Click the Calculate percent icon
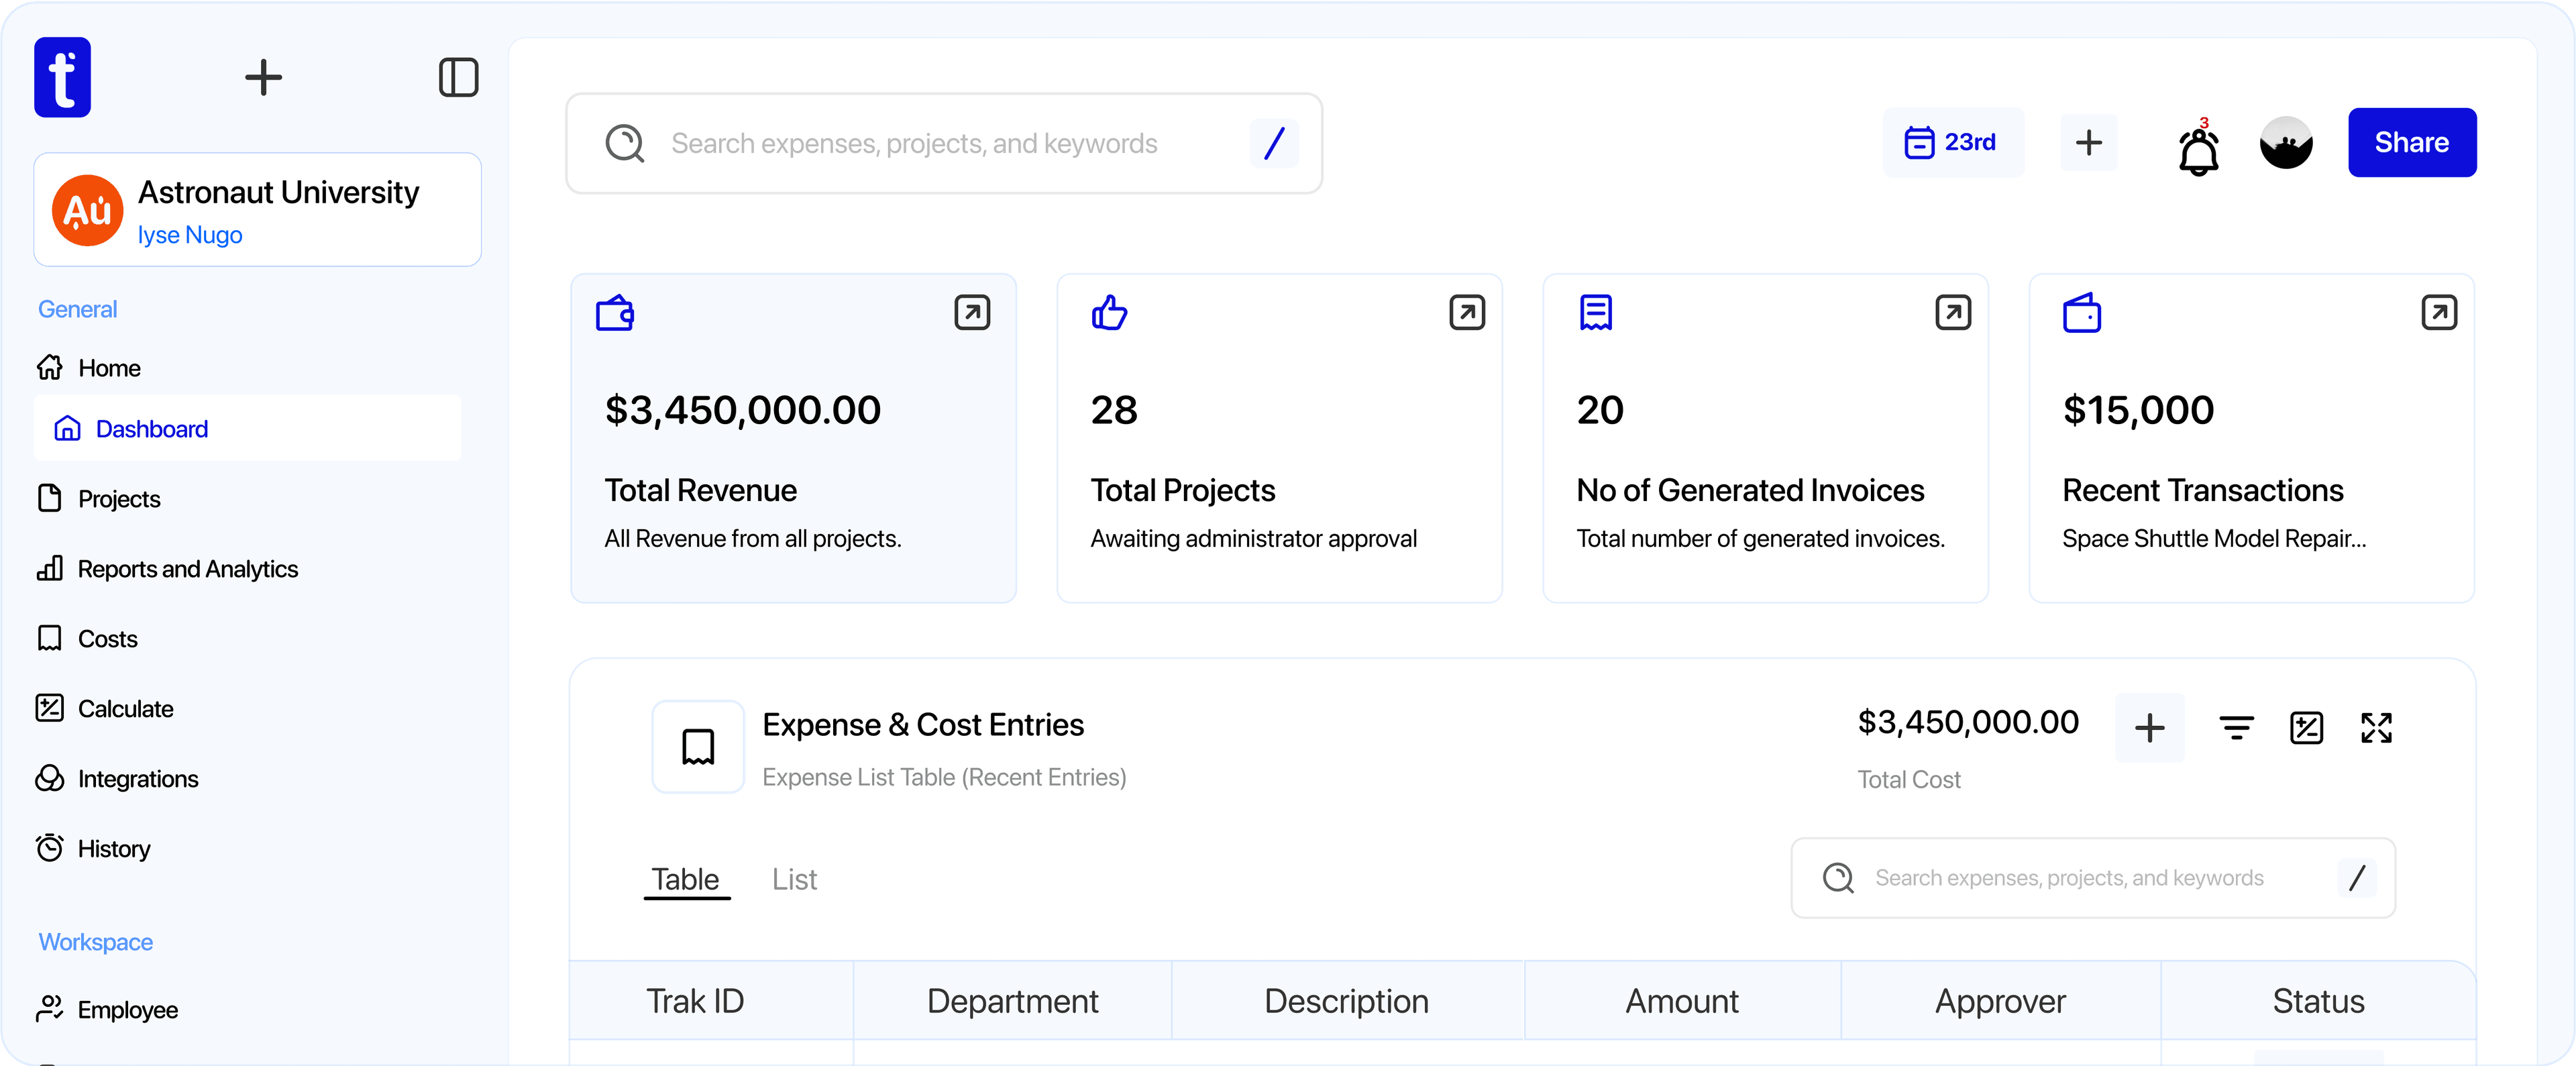The image size is (2576, 1066). tap(50, 707)
